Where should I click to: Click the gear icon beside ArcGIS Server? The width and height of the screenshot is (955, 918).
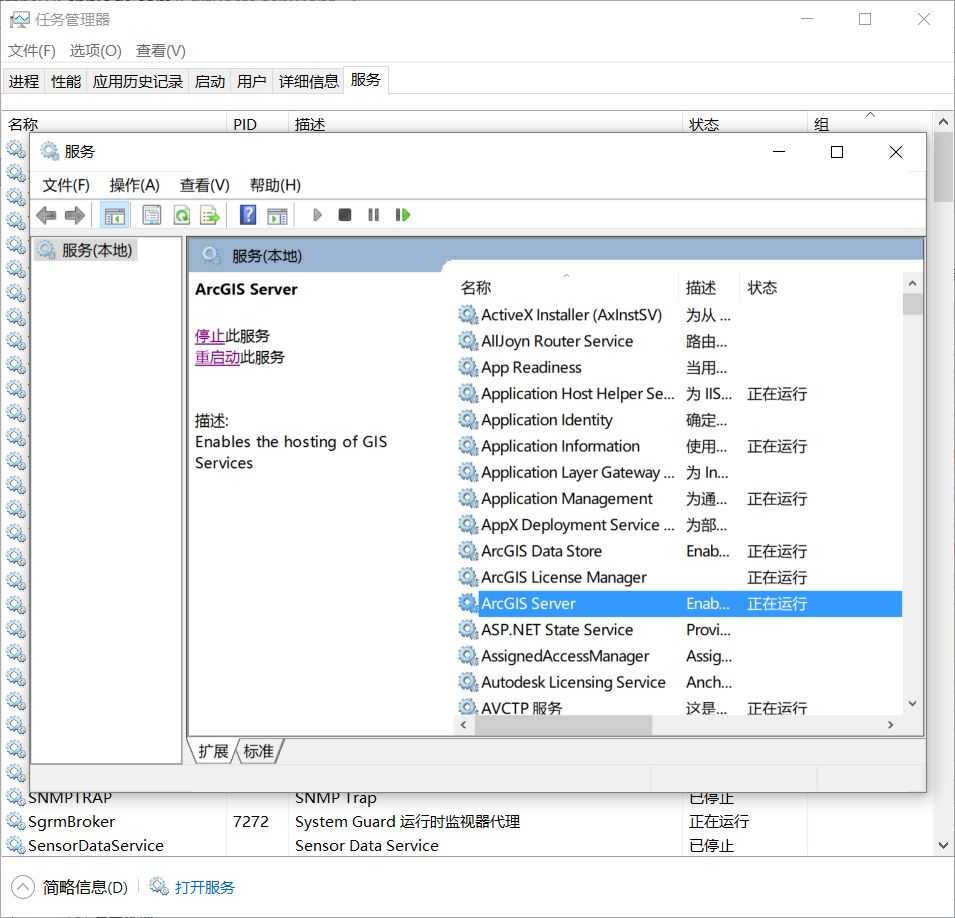[468, 603]
